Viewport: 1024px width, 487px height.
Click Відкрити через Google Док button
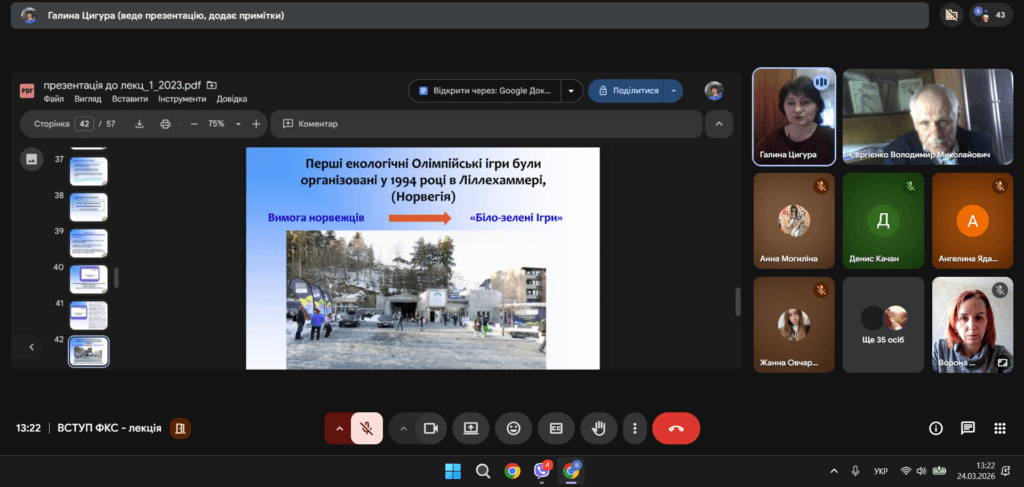tap(485, 90)
